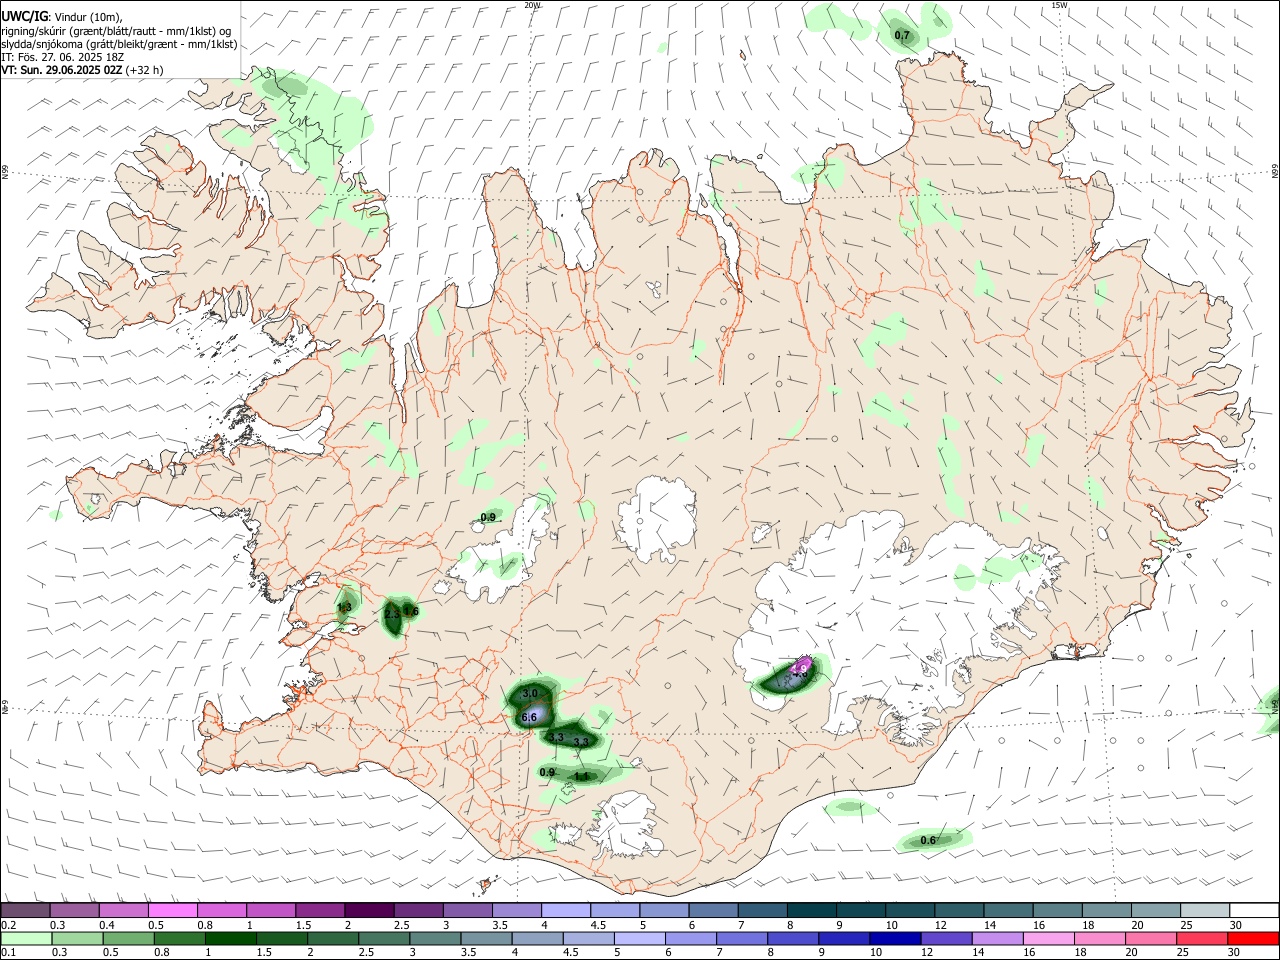
Task: Select the pink bottom-row swatch labeled 20
Action: coord(1149,938)
